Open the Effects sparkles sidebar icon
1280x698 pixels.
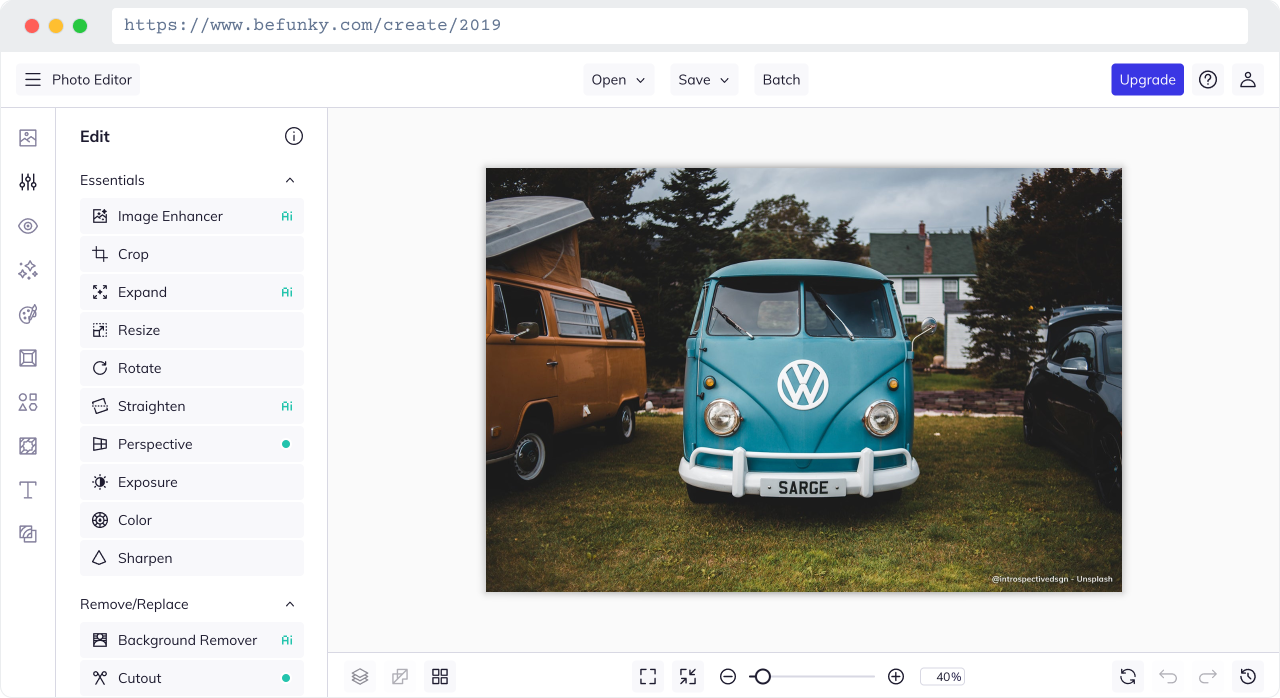coord(28,270)
